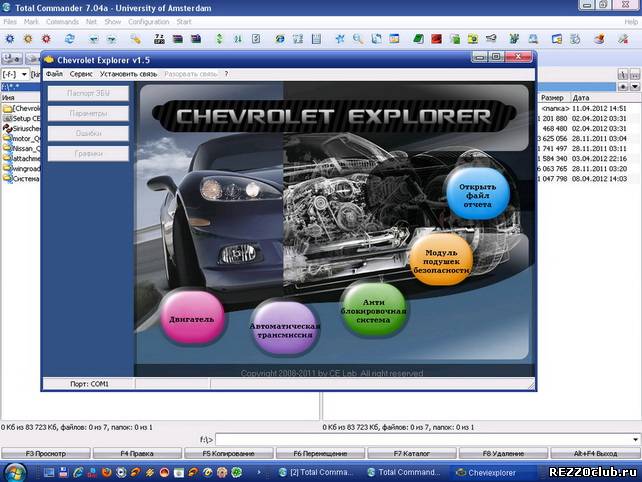The width and height of the screenshot is (642, 482).
Task: Click the blue star toolbar icon
Action: click(340, 39)
